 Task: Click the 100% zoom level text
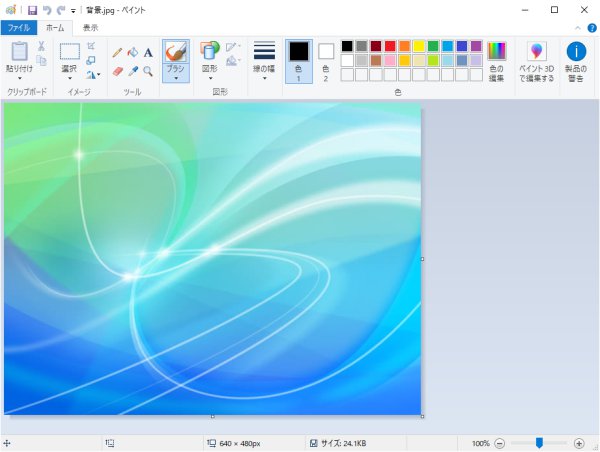481,443
